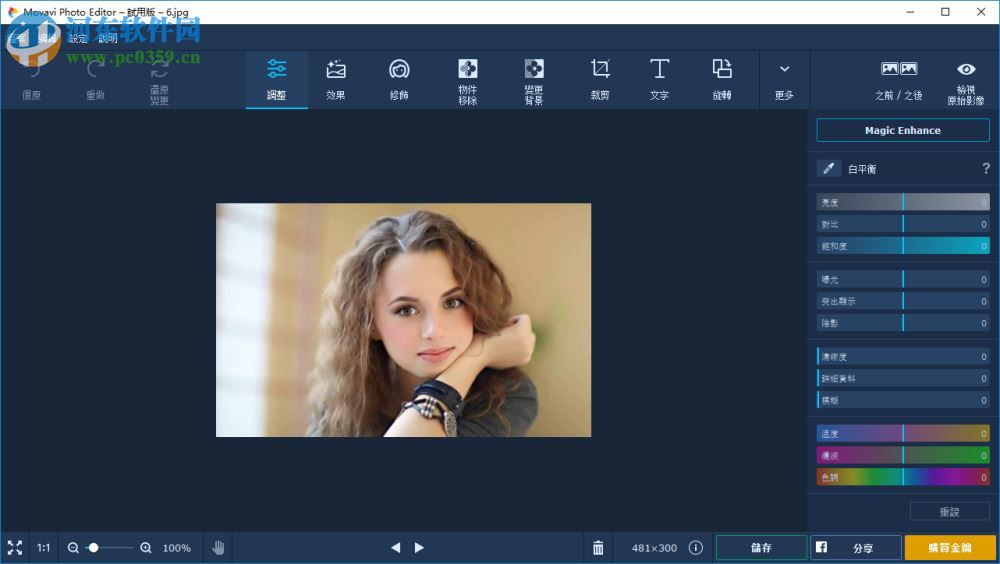Select the 變更背景 (Change Background) tool
Viewport: 1000px width, 564px height.
click(x=534, y=80)
